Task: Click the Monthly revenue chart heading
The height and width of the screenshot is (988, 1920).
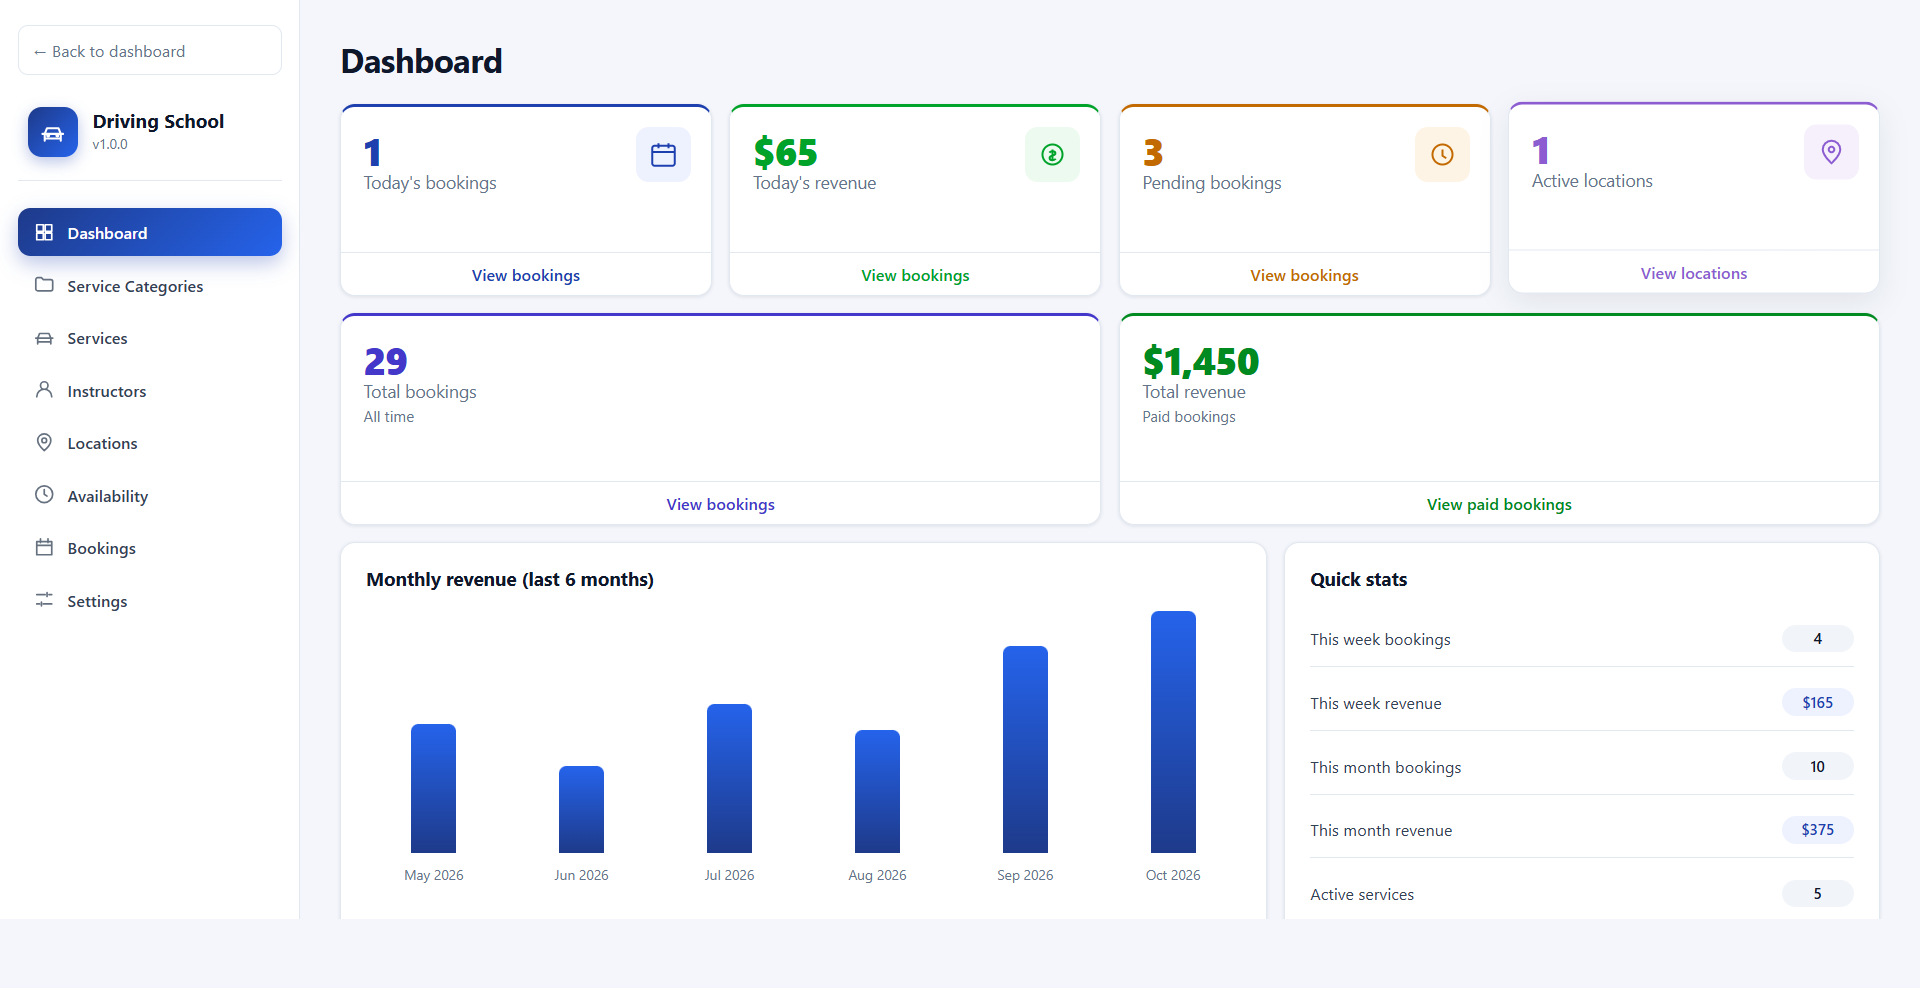Action: pyautogui.click(x=510, y=579)
